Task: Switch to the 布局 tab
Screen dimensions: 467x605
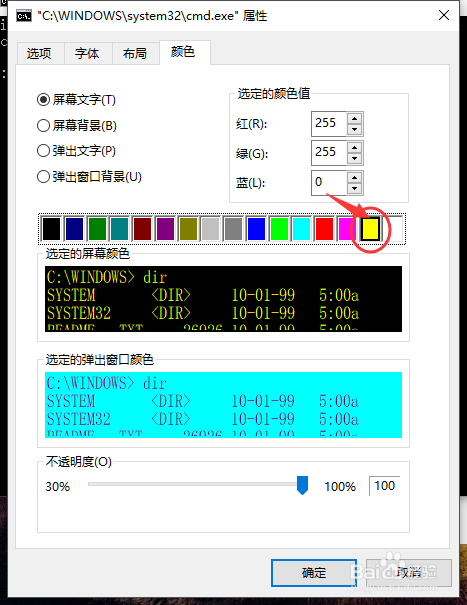Action: [135, 53]
